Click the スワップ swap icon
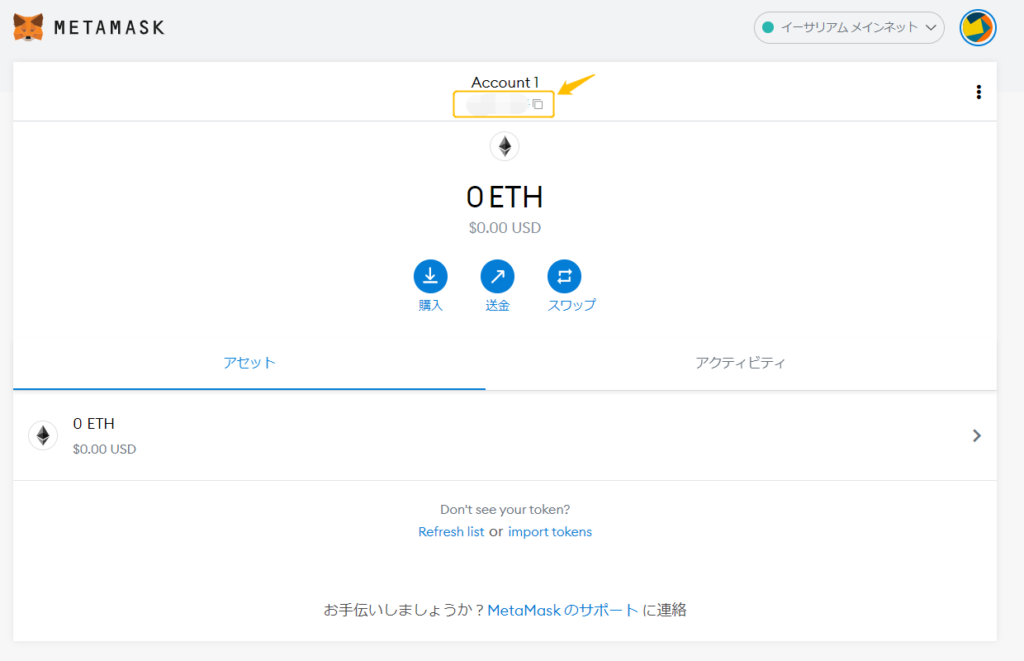The width and height of the screenshot is (1024, 661). tap(564, 276)
